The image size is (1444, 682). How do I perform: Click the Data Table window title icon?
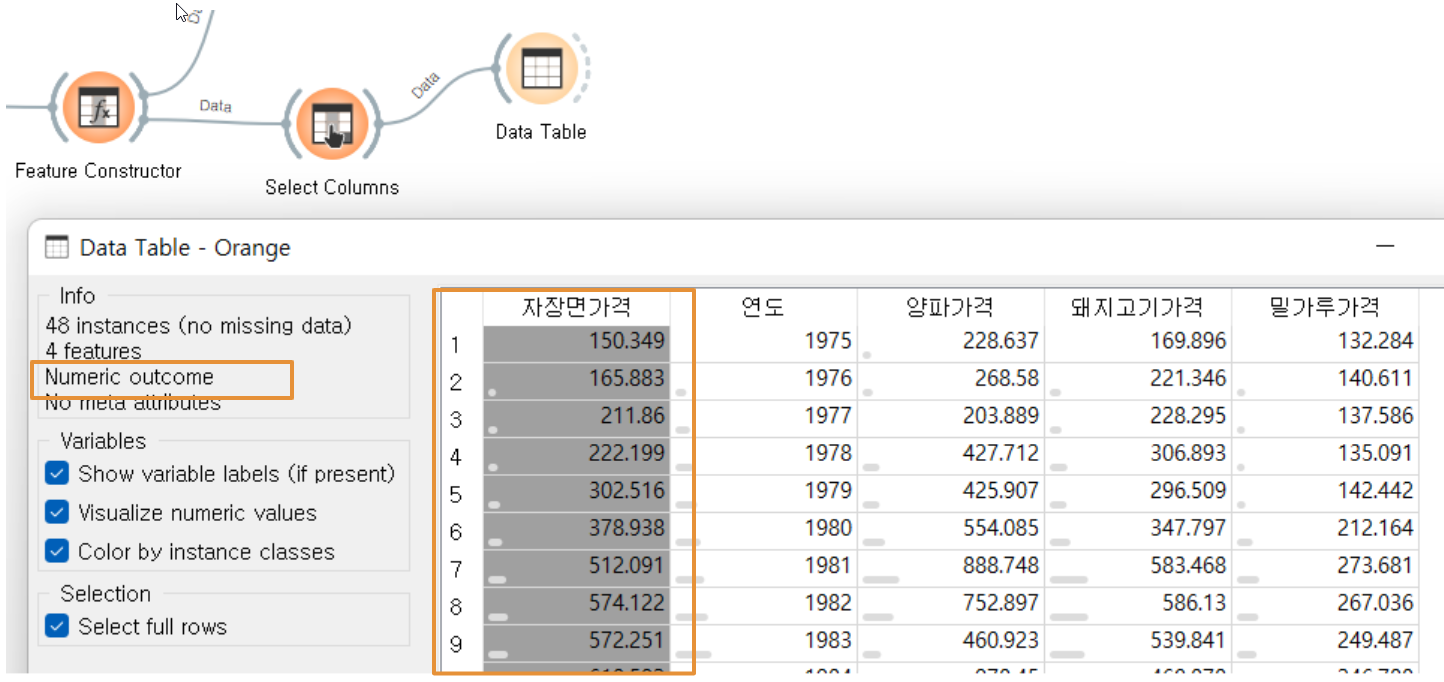[x=58, y=248]
